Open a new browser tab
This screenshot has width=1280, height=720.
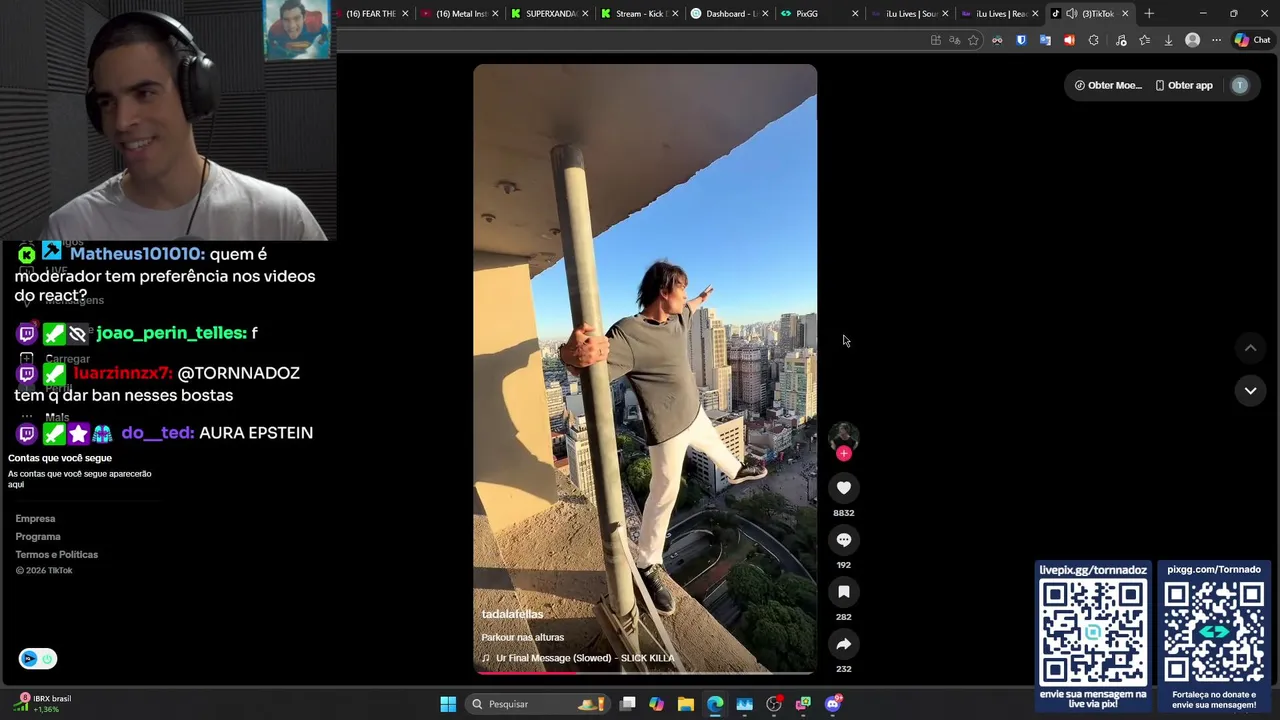1149,14
